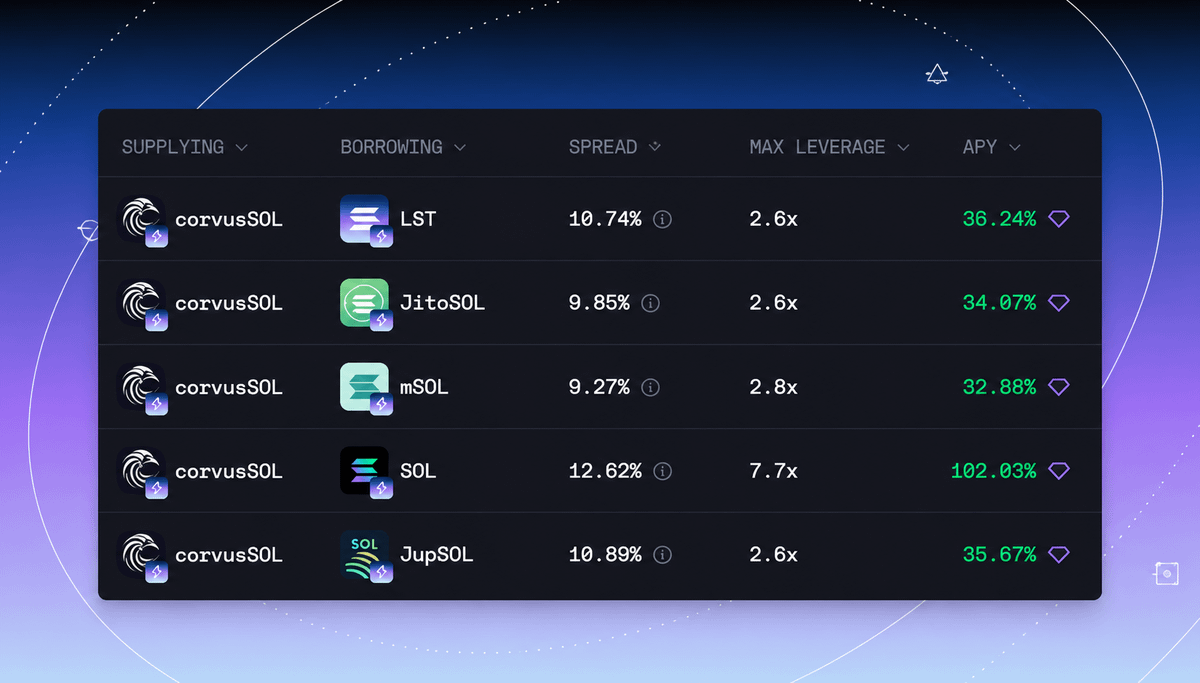Select the JitoSOL borrowing label
The width and height of the screenshot is (1200, 683).
pyautogui.click(x=442, y=303)
